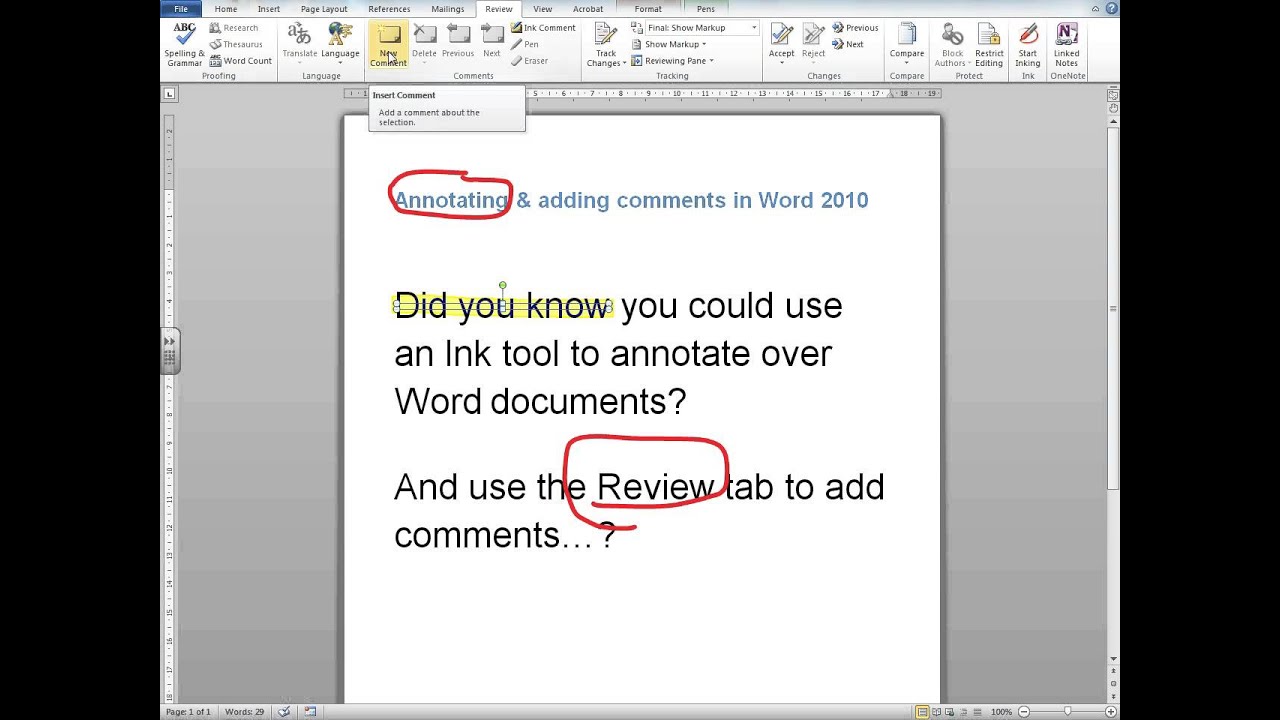Click the zoom slider handle
This screenshot has height=720, width=1280.
[x=1068, y=712]
